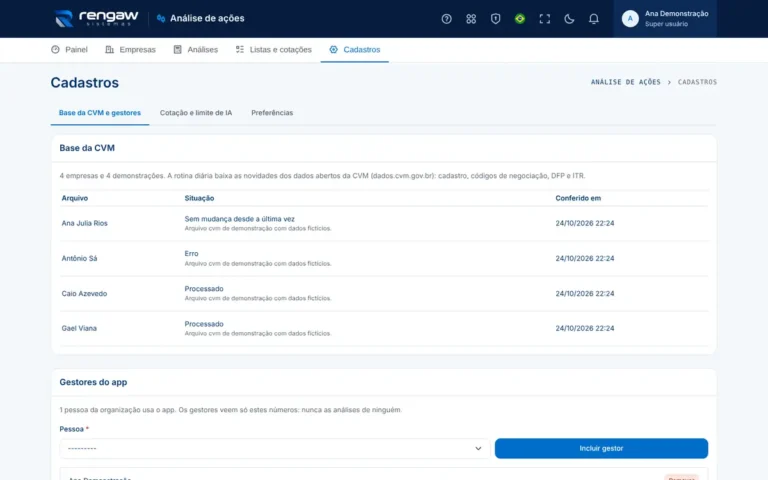Switch to Cotação e limite de IA tab

(x=196, y=113)
